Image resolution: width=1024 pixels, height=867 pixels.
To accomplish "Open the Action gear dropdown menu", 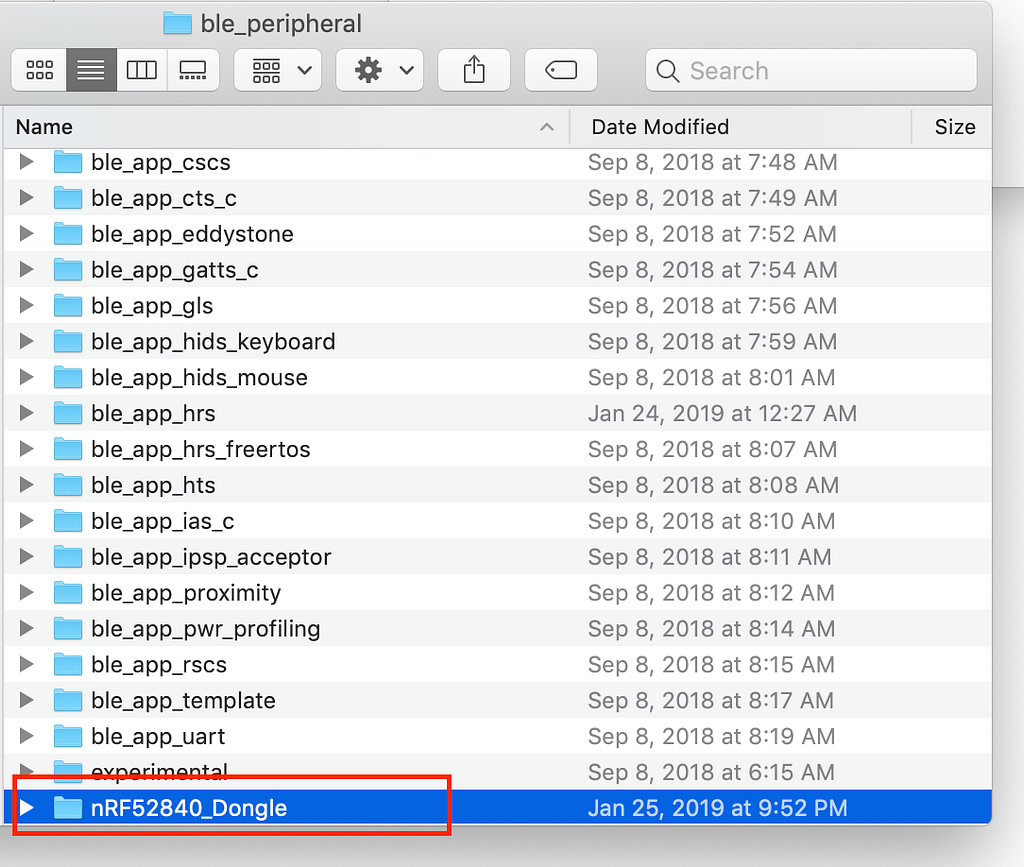I will click(379, 70).
